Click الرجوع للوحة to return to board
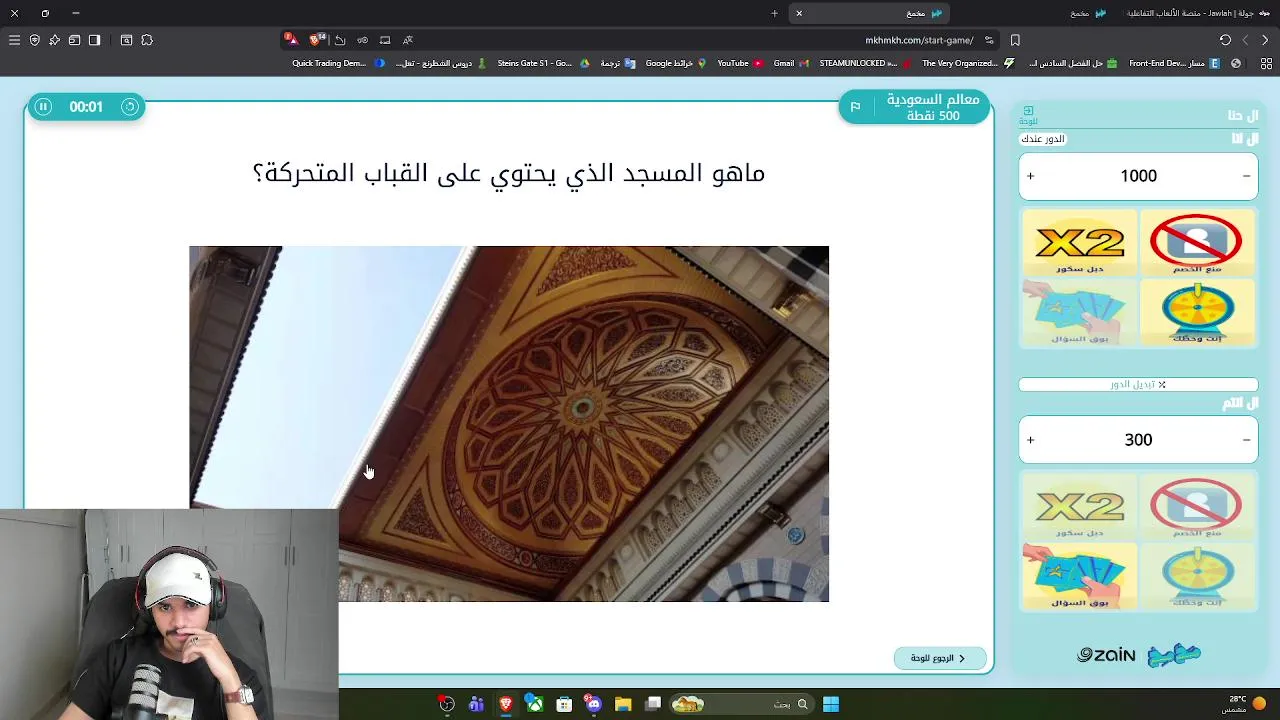Viewport: 1280px width, 720px height. coord(939,658)
